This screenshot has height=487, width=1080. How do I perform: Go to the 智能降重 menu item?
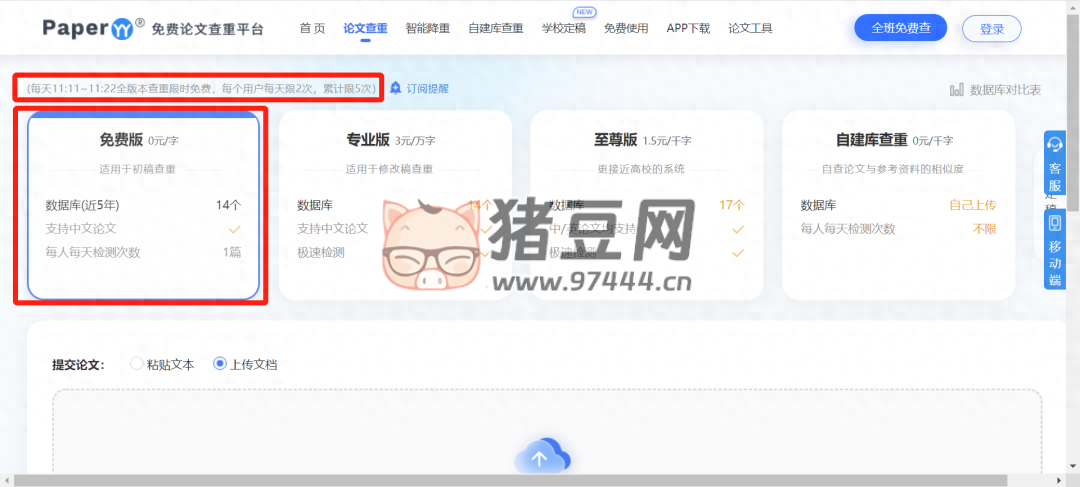[427, 28]
